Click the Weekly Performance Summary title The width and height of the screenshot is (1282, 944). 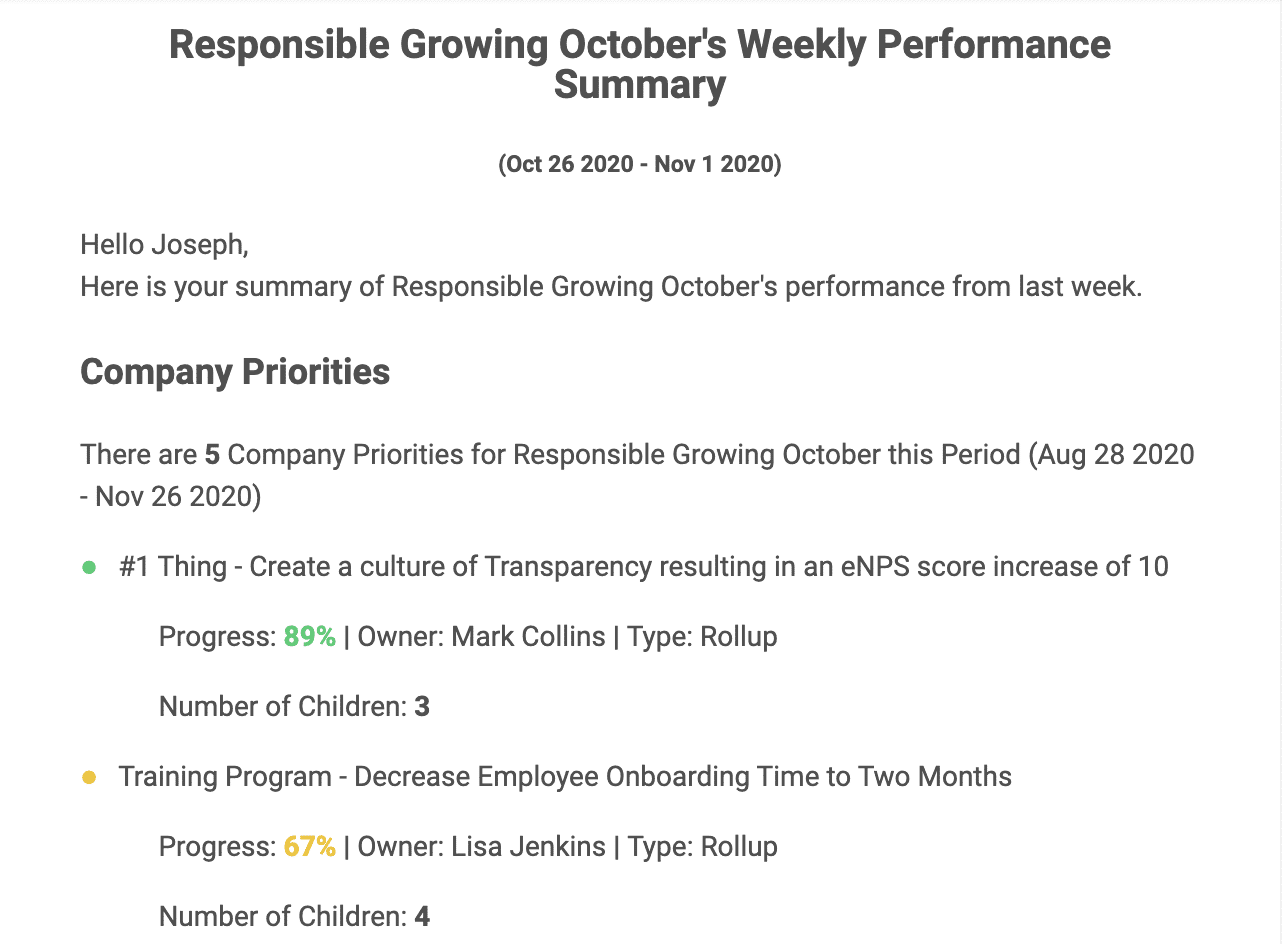tap(640, 65)
